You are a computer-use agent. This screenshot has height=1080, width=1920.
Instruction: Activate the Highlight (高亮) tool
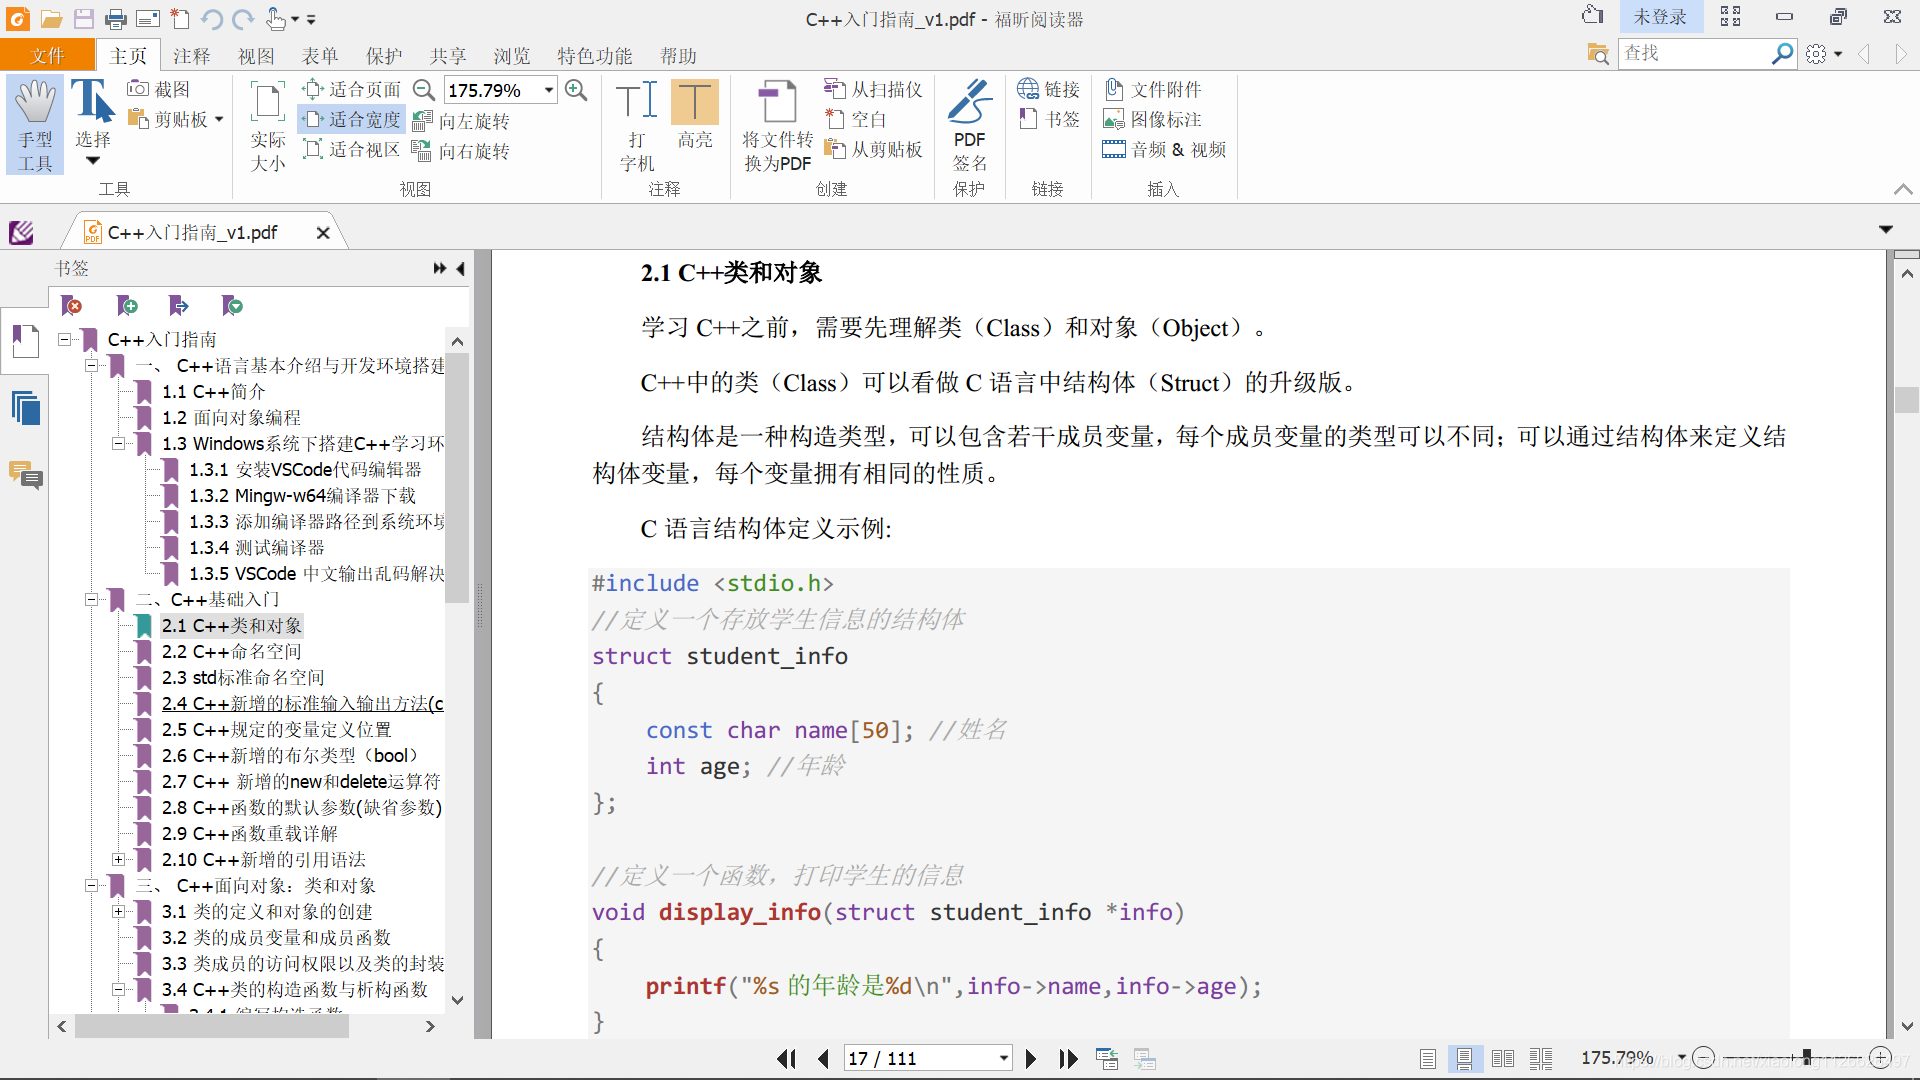click(694, 102)
